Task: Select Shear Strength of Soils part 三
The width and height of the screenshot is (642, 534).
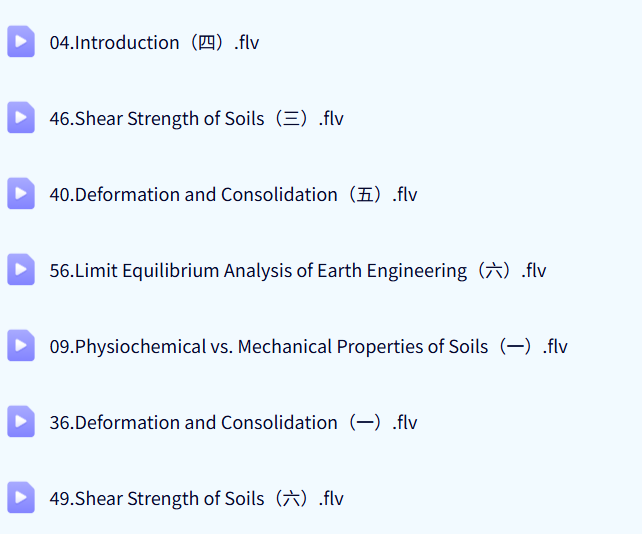Action: (196, 119)
